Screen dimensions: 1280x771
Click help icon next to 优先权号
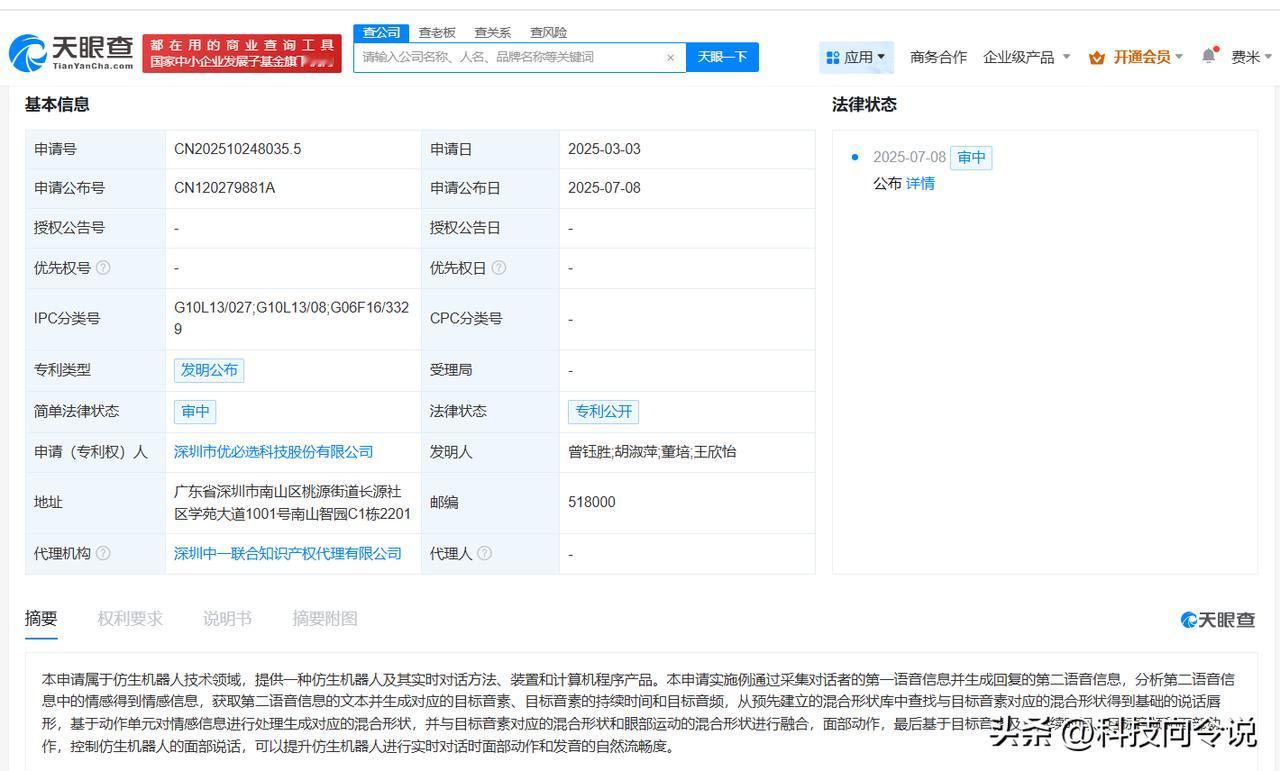point(103,268)
